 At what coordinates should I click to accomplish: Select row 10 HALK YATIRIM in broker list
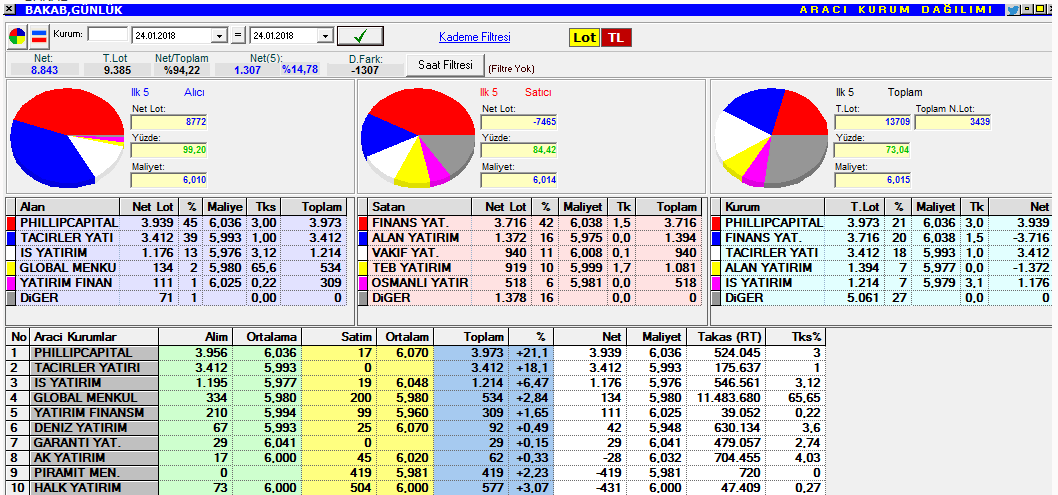416,488
